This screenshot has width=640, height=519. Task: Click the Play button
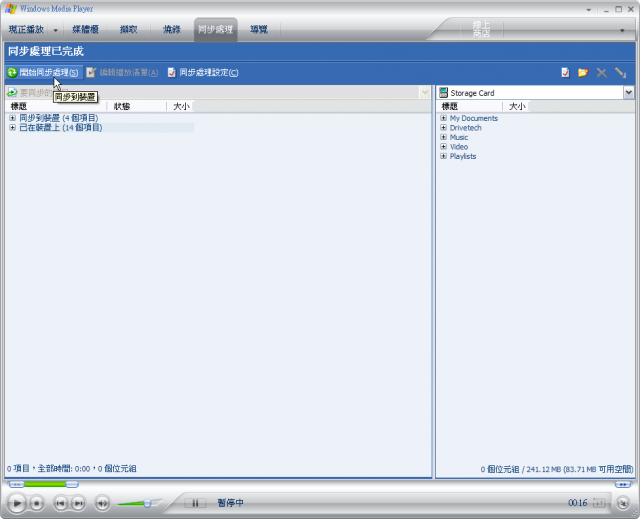click(17, 503)
